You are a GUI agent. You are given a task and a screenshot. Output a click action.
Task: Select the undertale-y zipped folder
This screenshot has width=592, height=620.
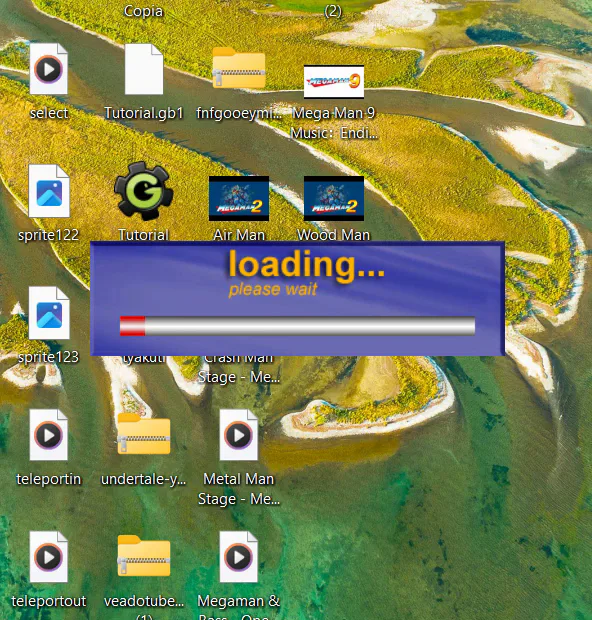coord(144,434)
